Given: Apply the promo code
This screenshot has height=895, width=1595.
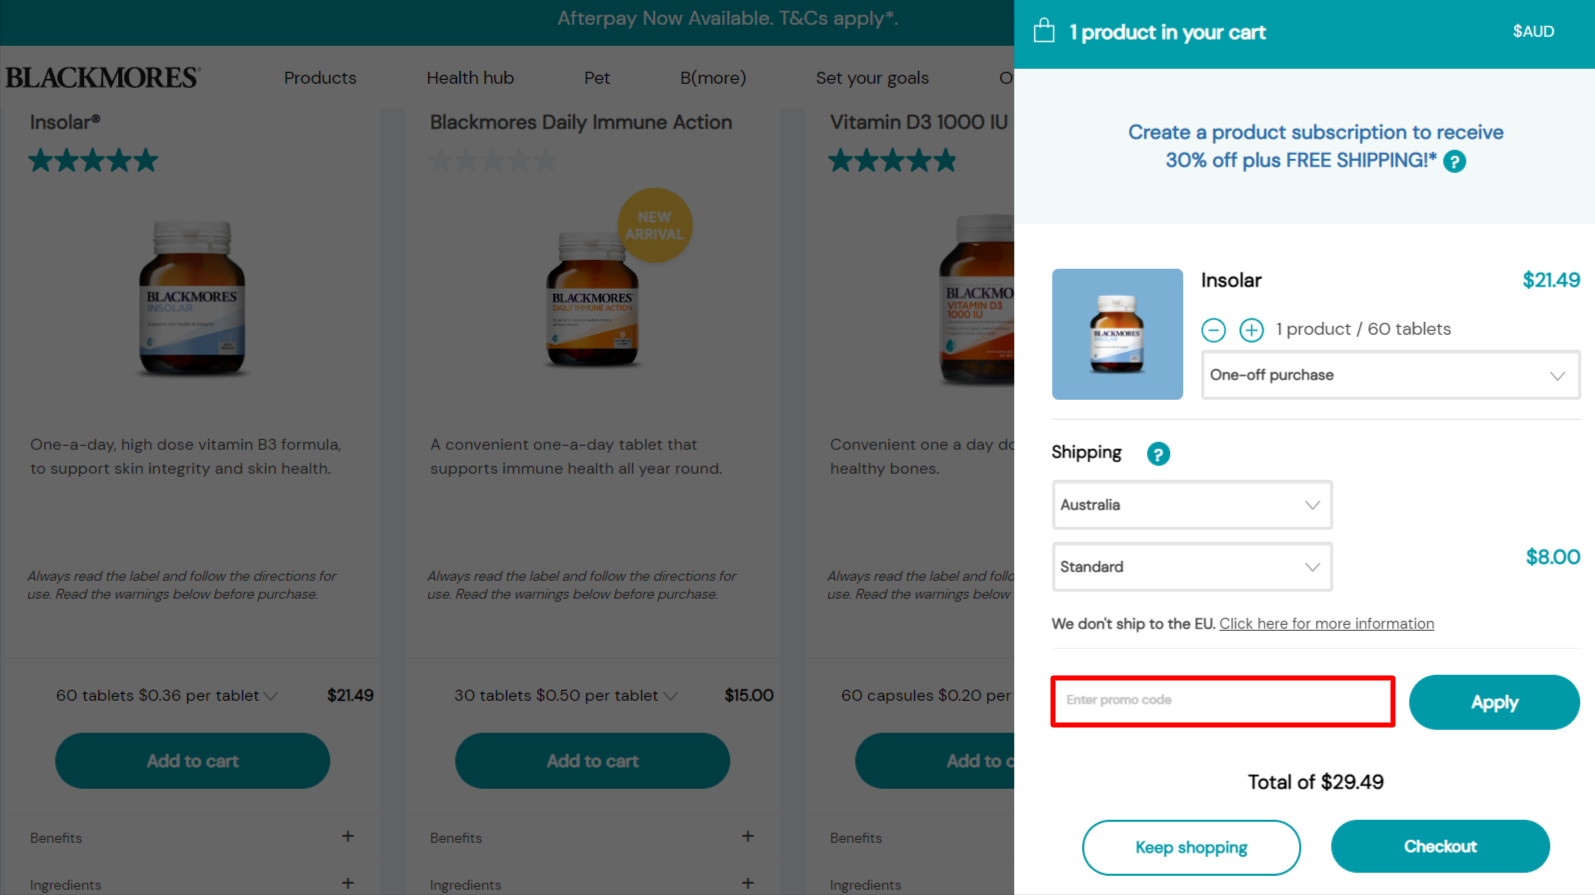Looking at the screenshot, I should click(x=1494, y=702).
